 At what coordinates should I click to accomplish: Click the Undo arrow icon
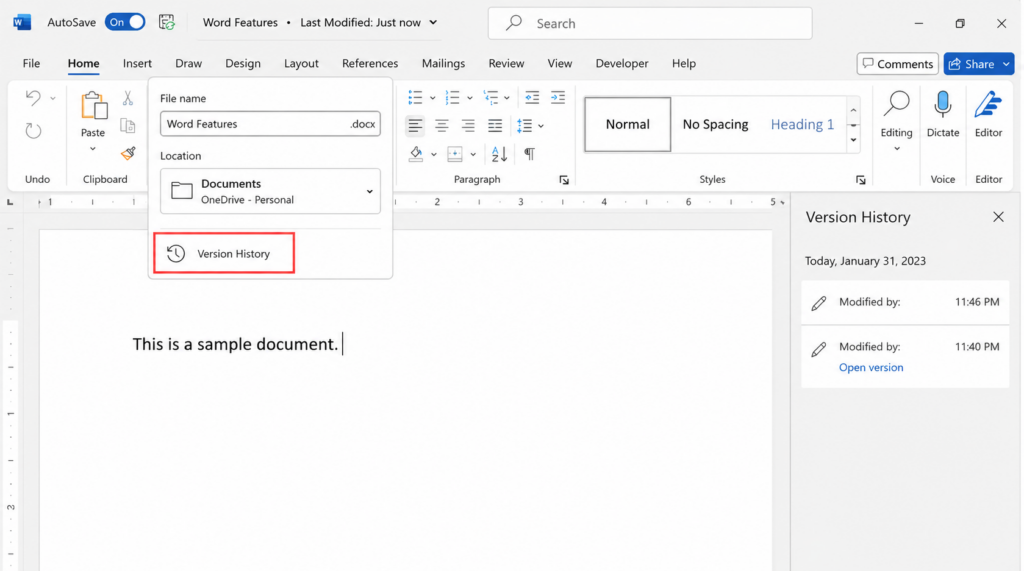point(33,98)
